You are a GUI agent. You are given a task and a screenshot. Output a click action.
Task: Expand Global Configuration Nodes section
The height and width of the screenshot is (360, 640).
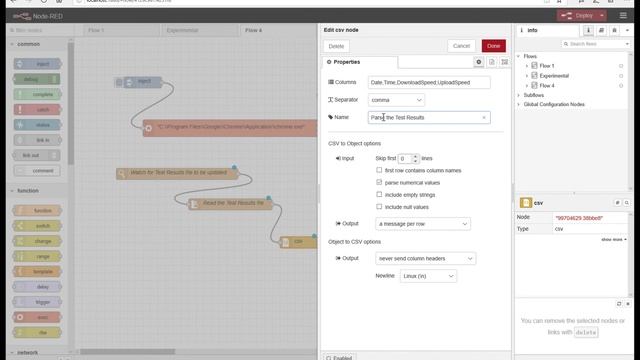(519, 104)
